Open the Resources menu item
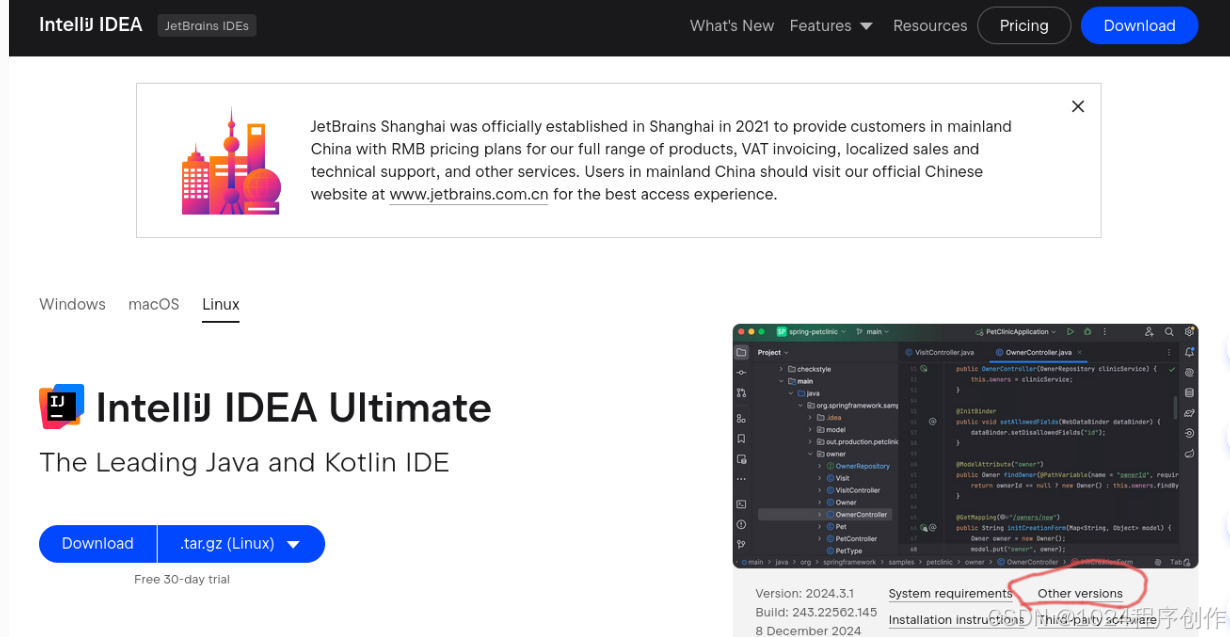The image size is (1230, 637). 930,26
